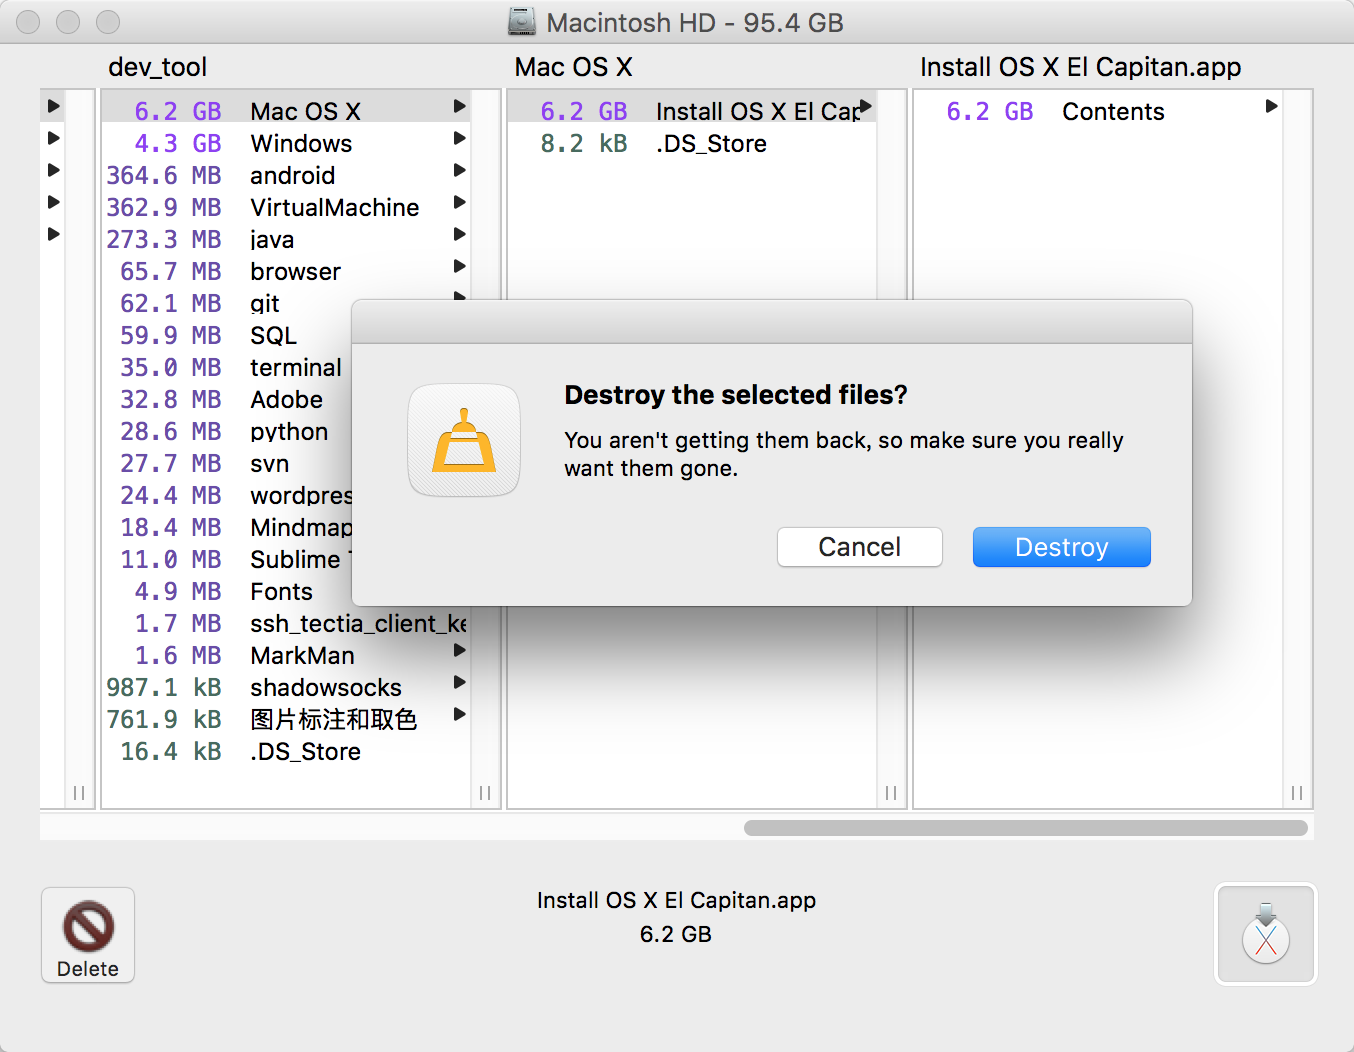Expand the VirtualMachine folder arrow

[x=460, y=202]
